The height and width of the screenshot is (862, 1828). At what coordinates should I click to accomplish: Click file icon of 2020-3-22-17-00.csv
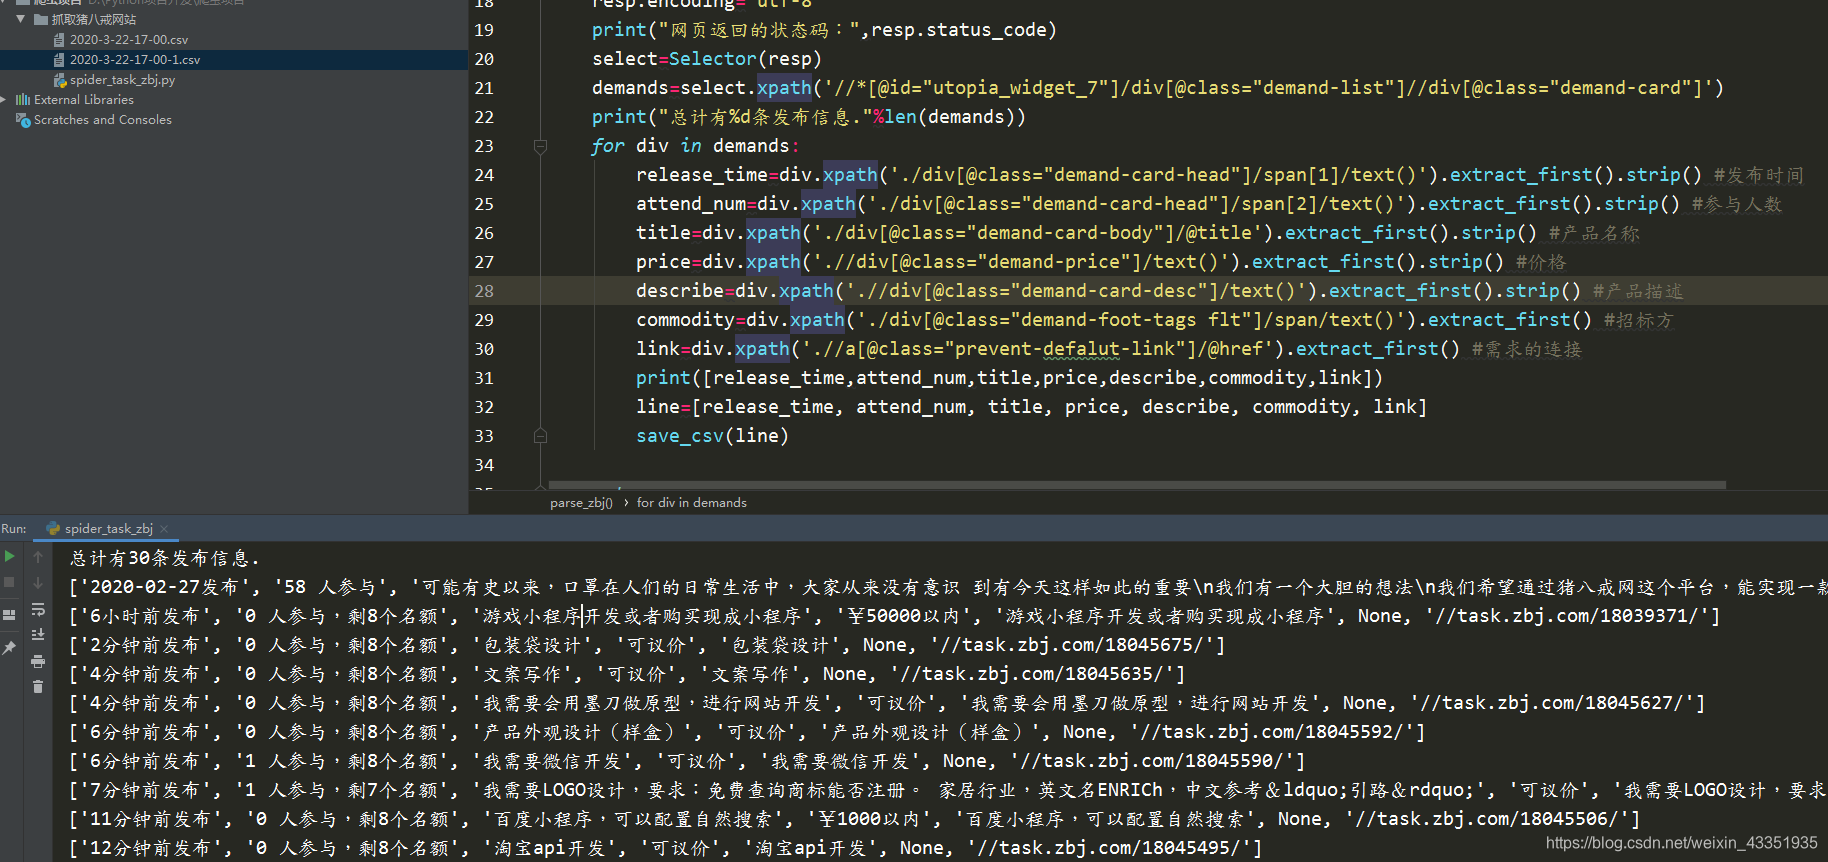[x=59, y=40]
